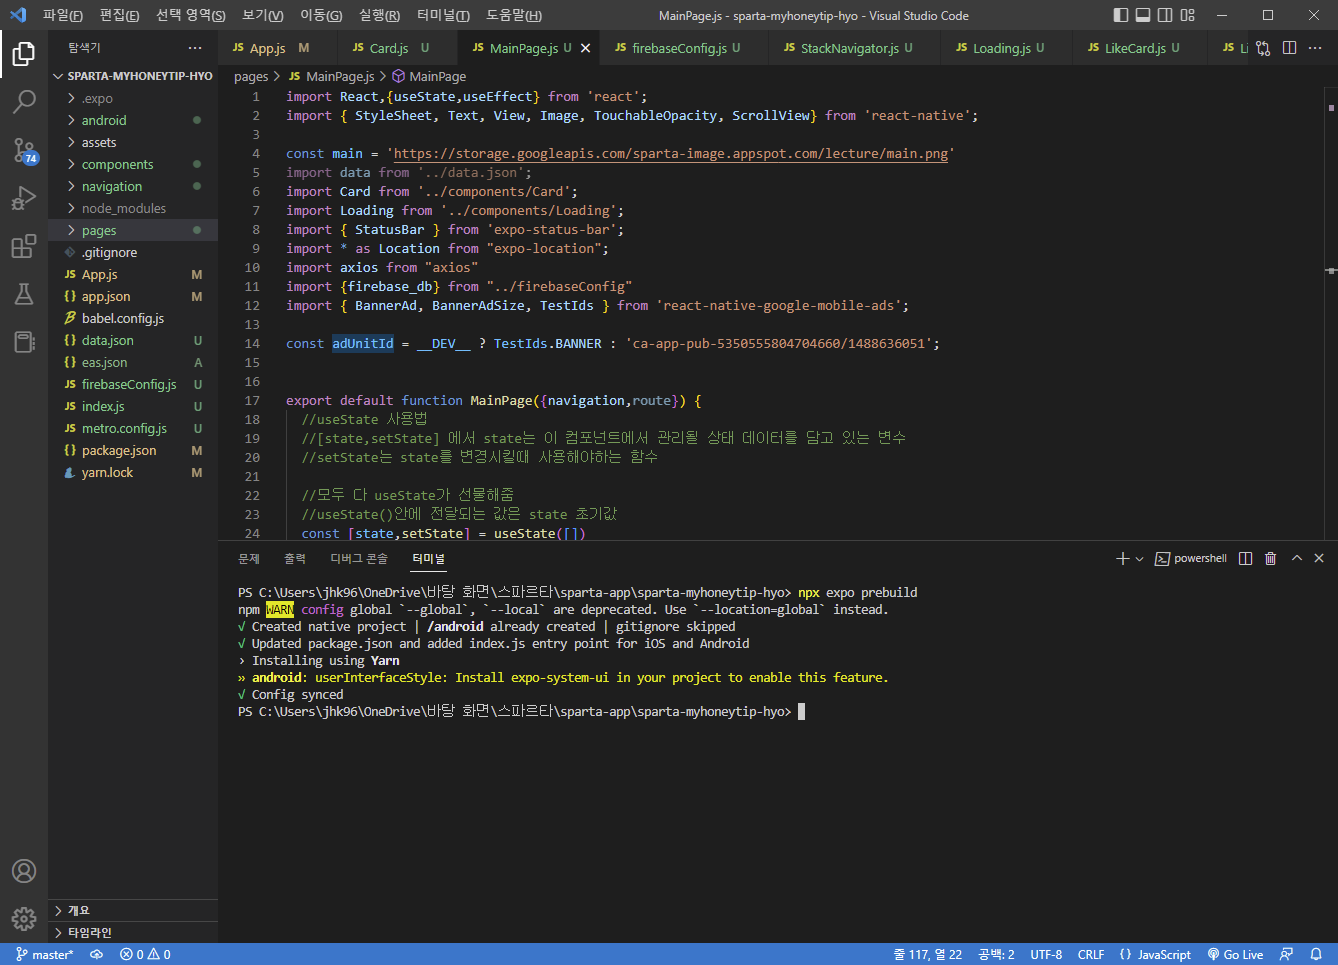Screen dimensions: 1338x965
Task: Maximize the panel with up chevron
Action: (x=1297, y=559)
